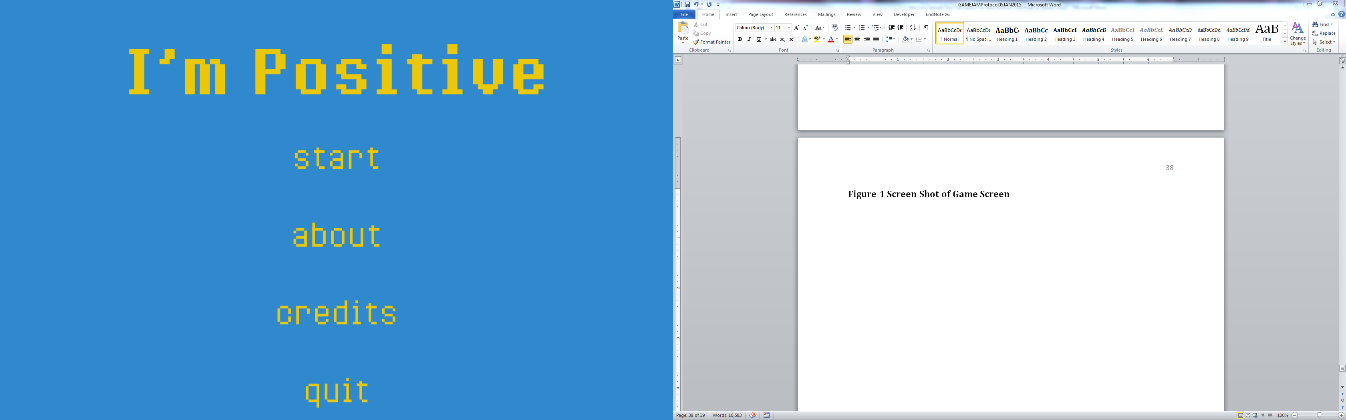Switch to the Insert ribbon tab
This screenshot has width=1346, height=420.
(x=731, y=15)
